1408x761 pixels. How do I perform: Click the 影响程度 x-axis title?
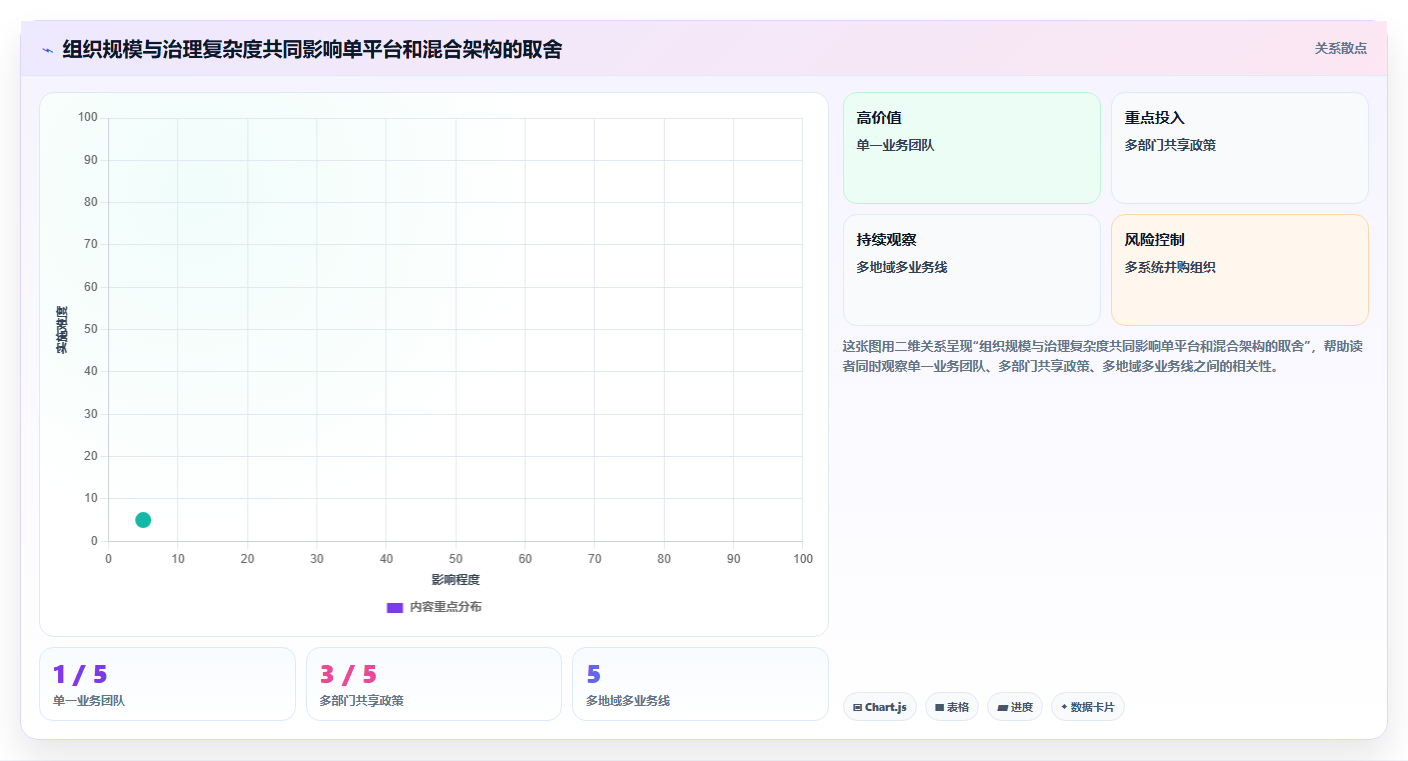(456, 580)
